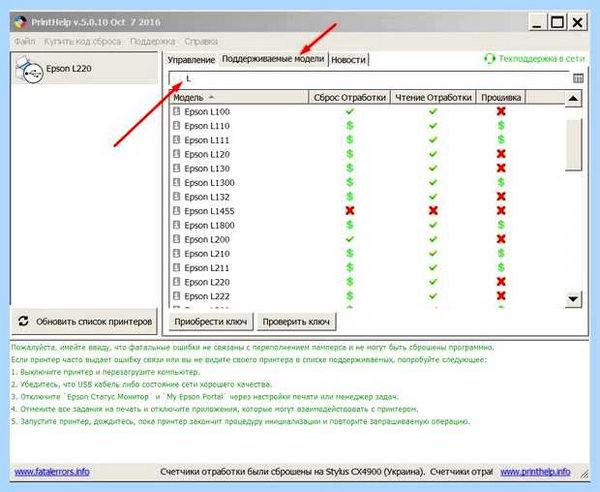The width and height of the screenshot is (600, 492).
Task: Select the Epson L1300 row text
Action: point(209,182)
